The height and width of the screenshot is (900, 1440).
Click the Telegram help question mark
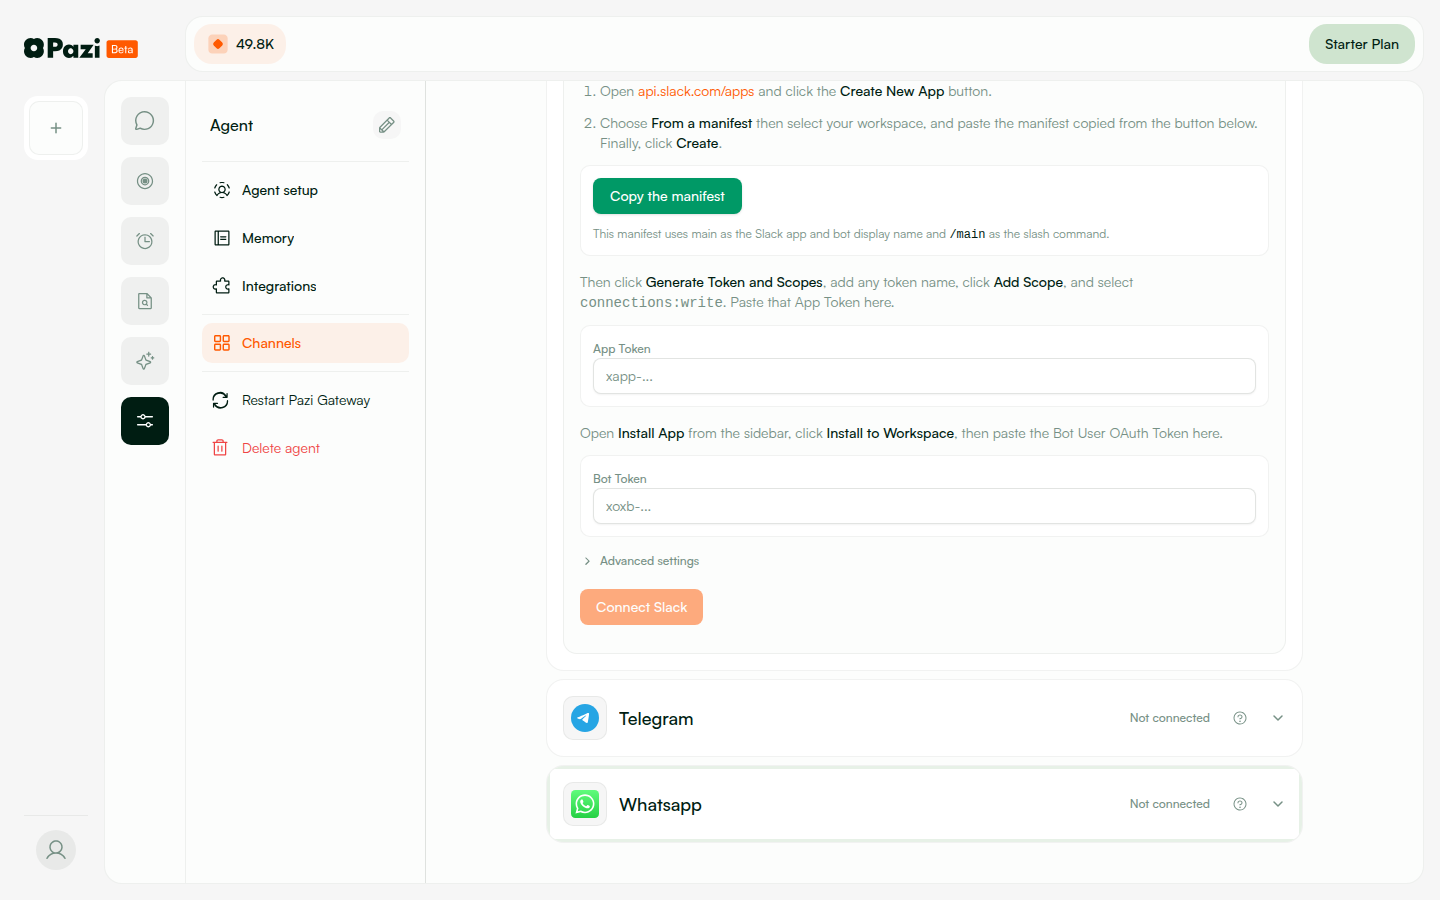click(x=1239, y=717)
